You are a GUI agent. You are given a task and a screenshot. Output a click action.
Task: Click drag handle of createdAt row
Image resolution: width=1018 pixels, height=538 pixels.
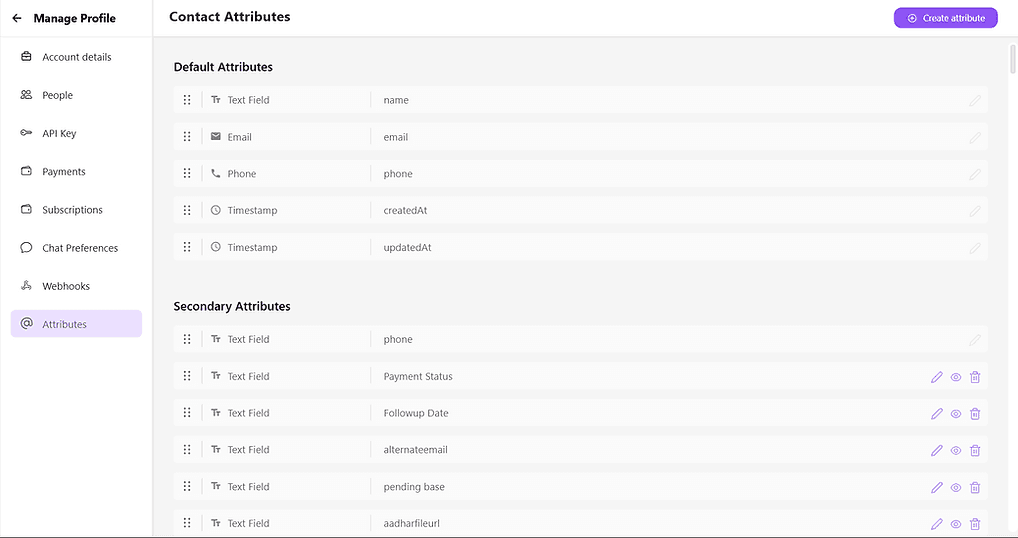(187, 210)
